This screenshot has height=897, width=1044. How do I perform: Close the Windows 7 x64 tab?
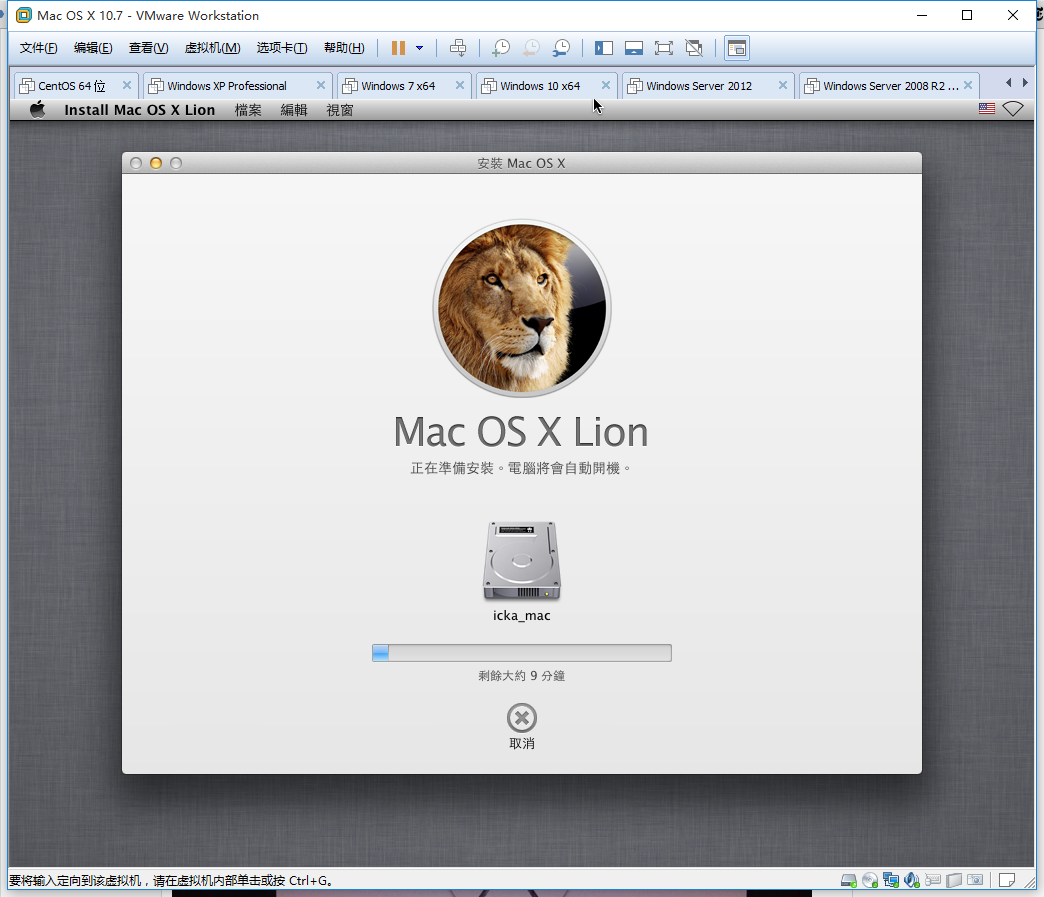point(460,85)
